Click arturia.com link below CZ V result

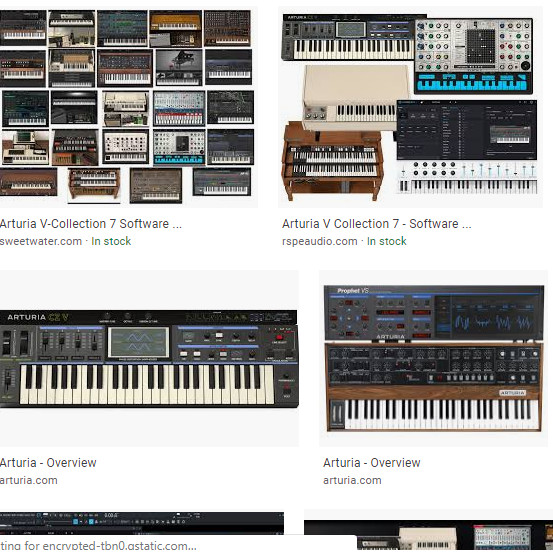pyautogui.click(x=29, y=480)
